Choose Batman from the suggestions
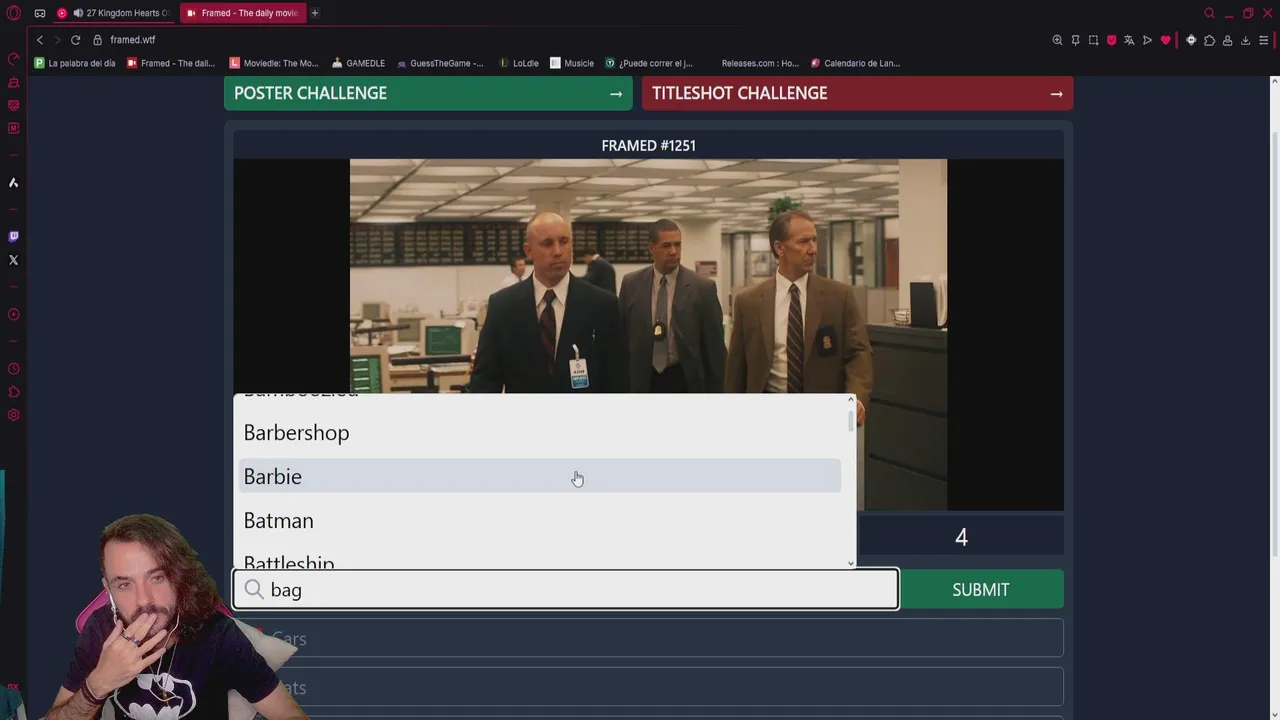Screen dimensions: 1280x720 pyautogui.click(x=540, y=520)
